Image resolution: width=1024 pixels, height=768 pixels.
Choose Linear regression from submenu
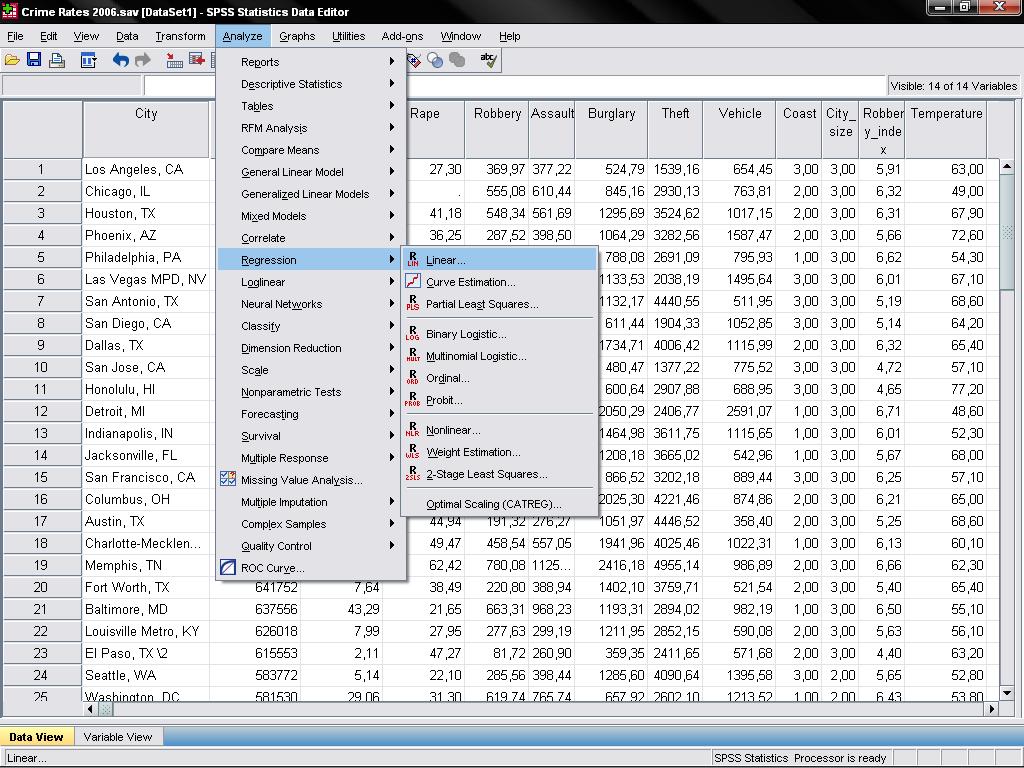446,260
